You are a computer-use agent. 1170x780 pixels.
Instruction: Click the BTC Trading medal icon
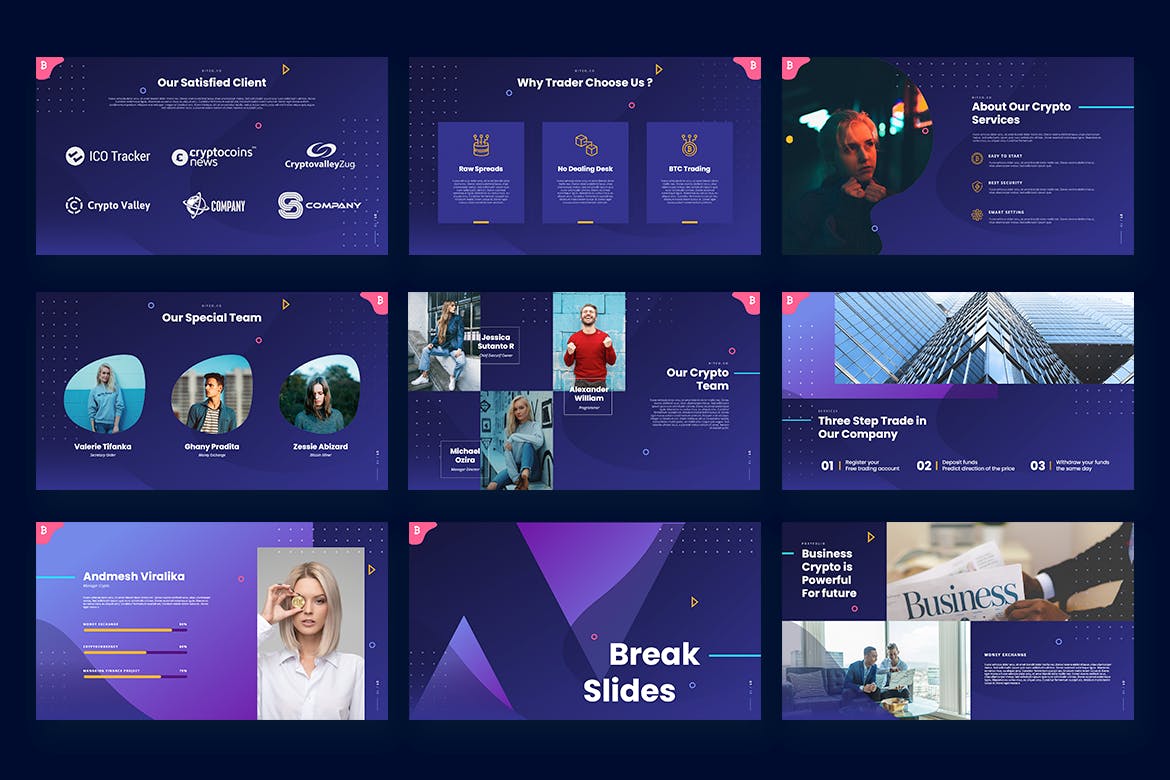tap(689, 145)
